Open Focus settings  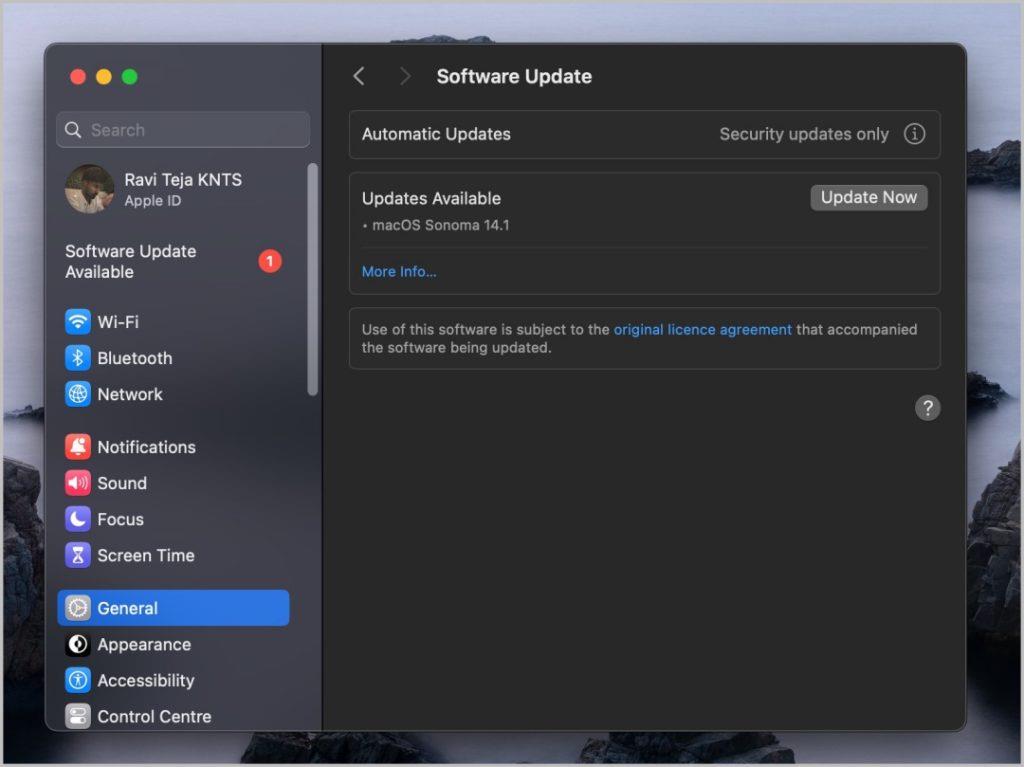173,519
